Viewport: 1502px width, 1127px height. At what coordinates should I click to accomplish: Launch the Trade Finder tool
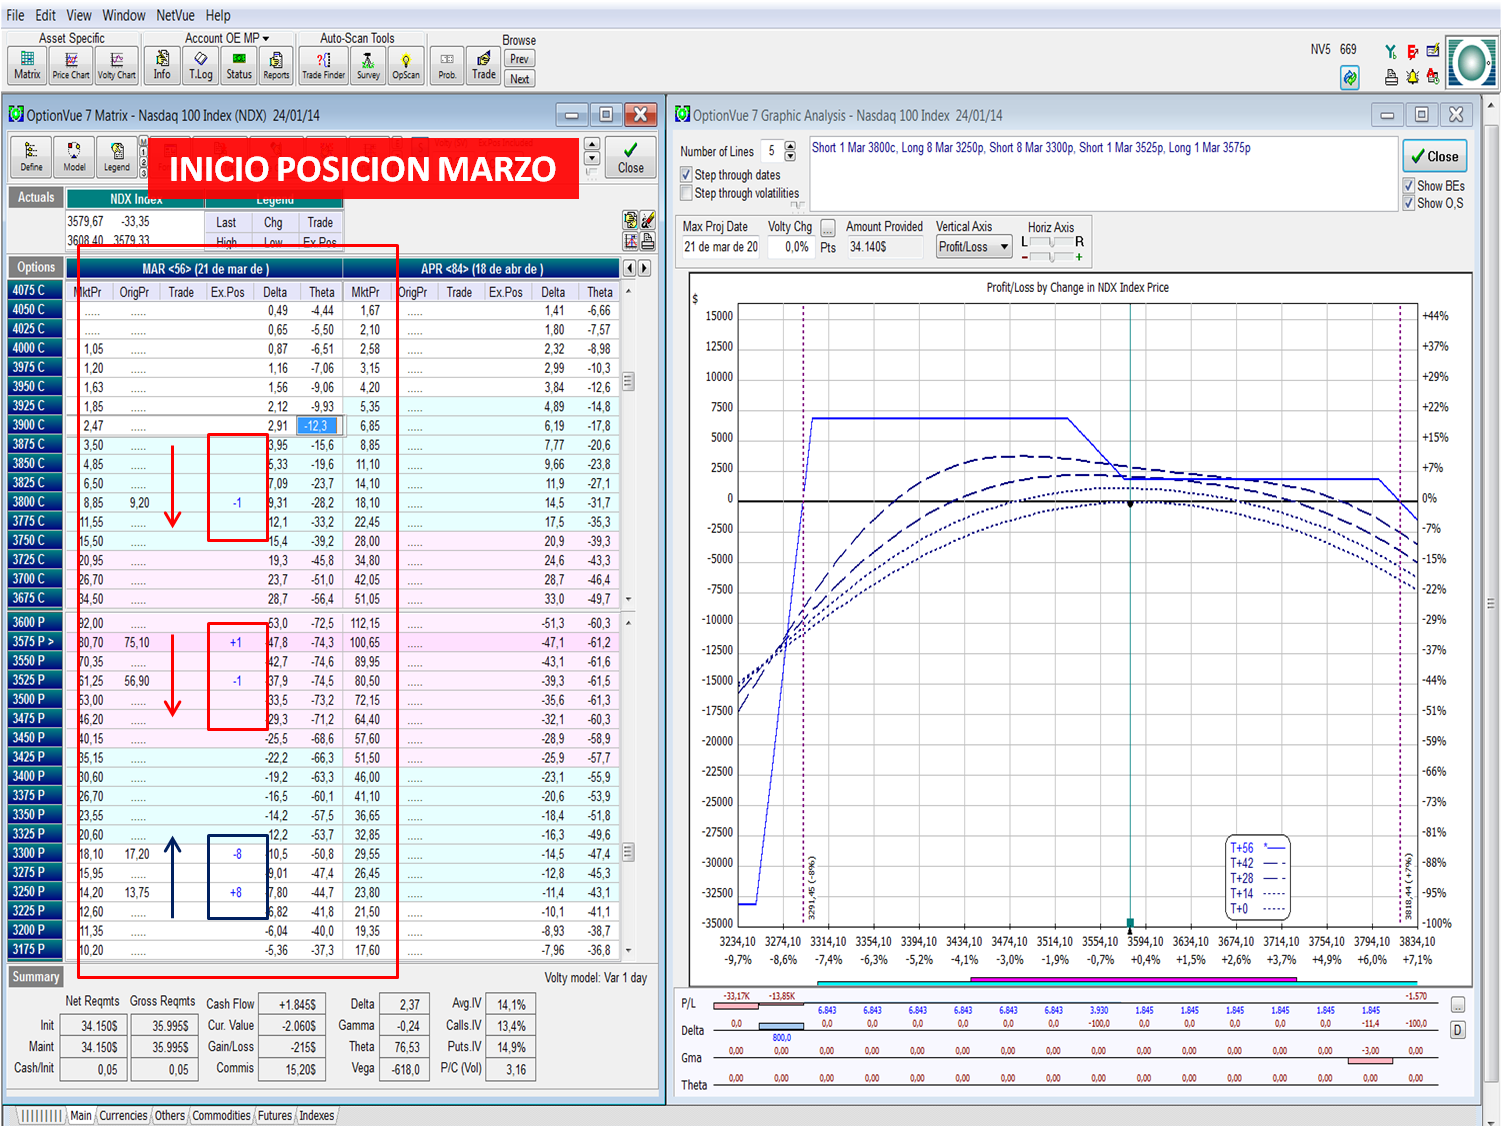[x=323, y=65]
